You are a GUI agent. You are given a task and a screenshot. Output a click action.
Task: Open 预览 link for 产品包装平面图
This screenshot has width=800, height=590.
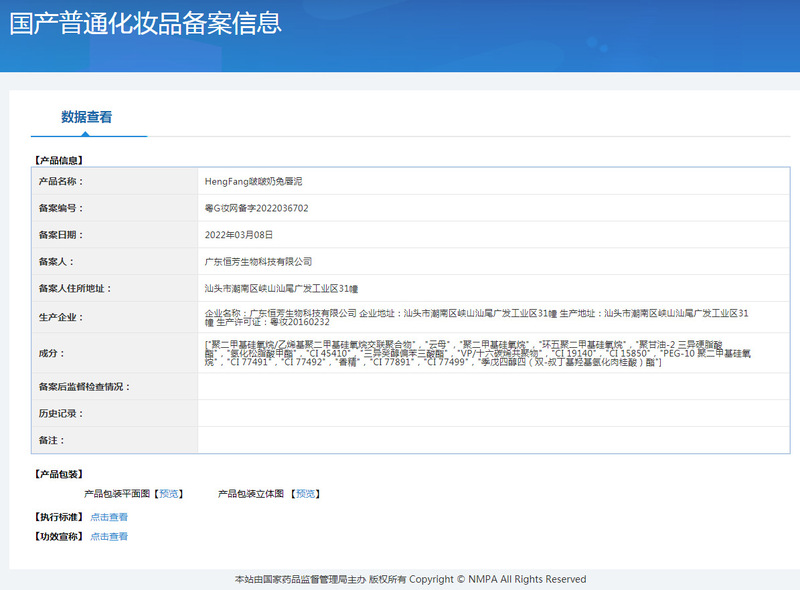[170, 494]
